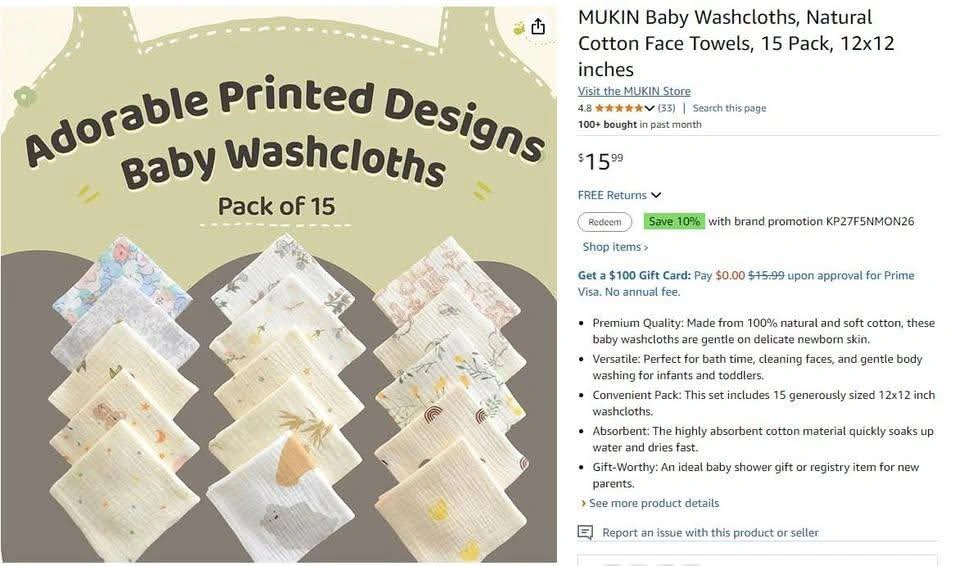The image size is (960, 566).
Task: Click the Save 10% green badge
Action: click(674, 221)
